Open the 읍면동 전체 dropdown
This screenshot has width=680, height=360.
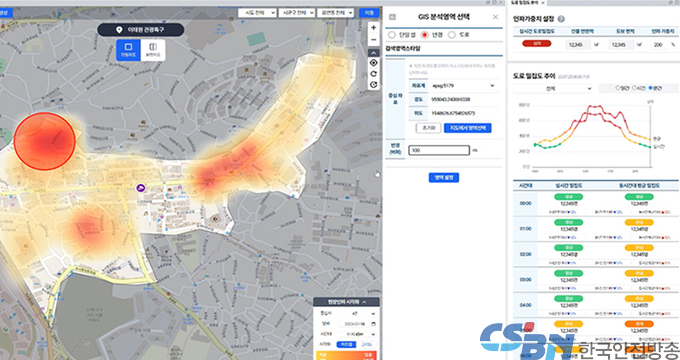(335, 13)
